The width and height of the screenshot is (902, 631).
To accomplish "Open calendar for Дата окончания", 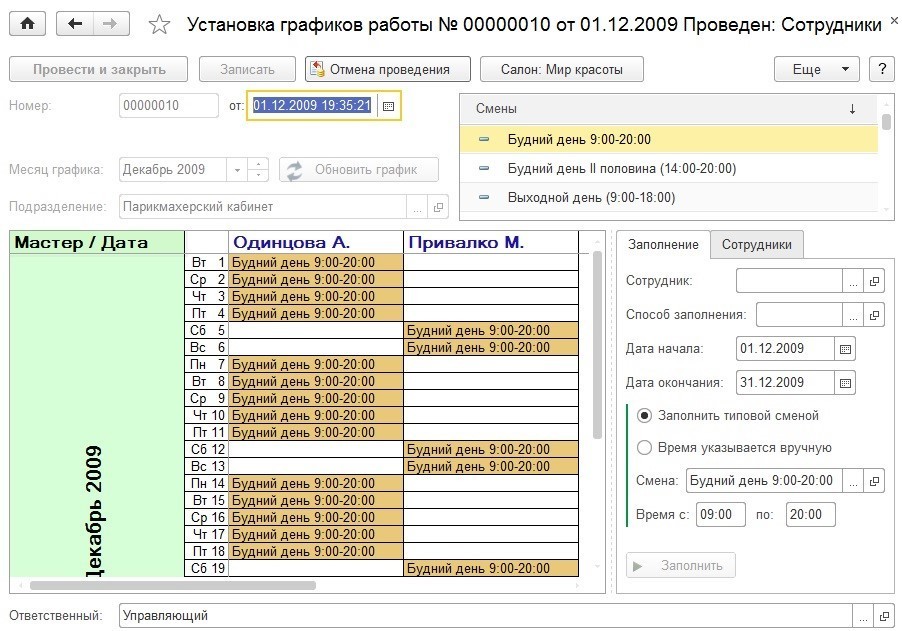I will [x=845, y=383].
